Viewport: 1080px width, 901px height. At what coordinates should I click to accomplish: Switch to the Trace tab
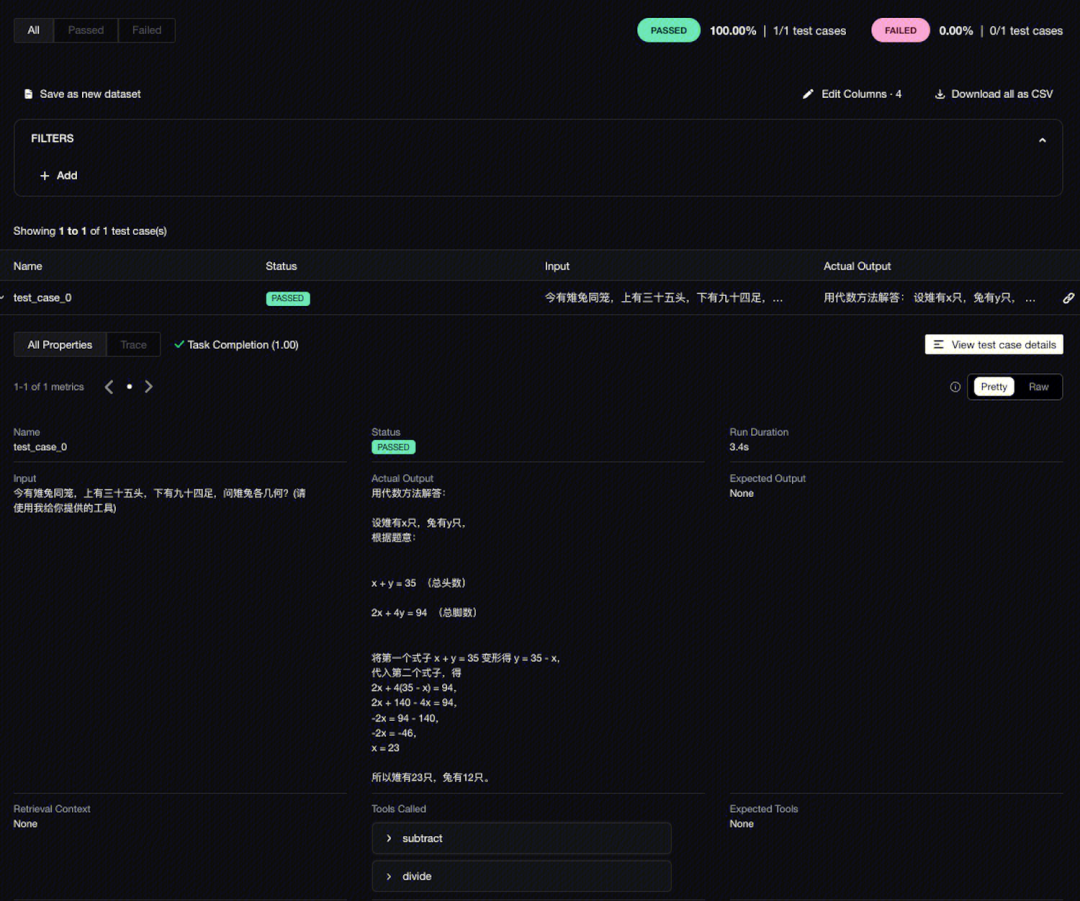tap(134, 344)
